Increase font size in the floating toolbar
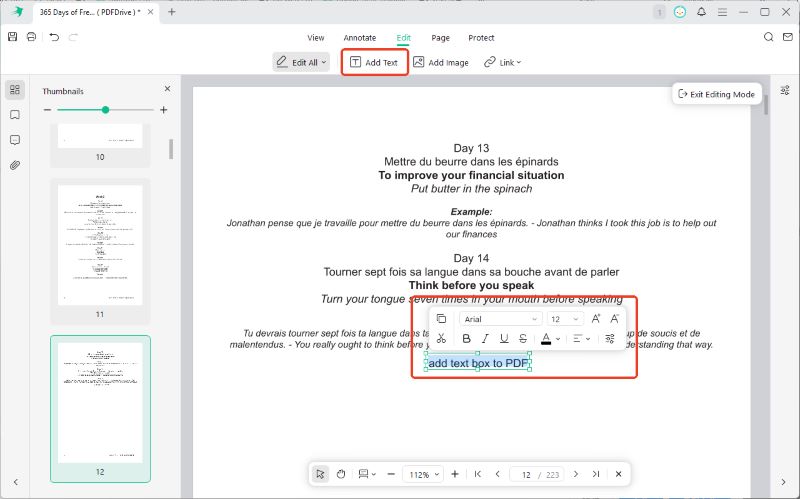Viewport: 800px width, 499px height. click(x=595, y=319)
